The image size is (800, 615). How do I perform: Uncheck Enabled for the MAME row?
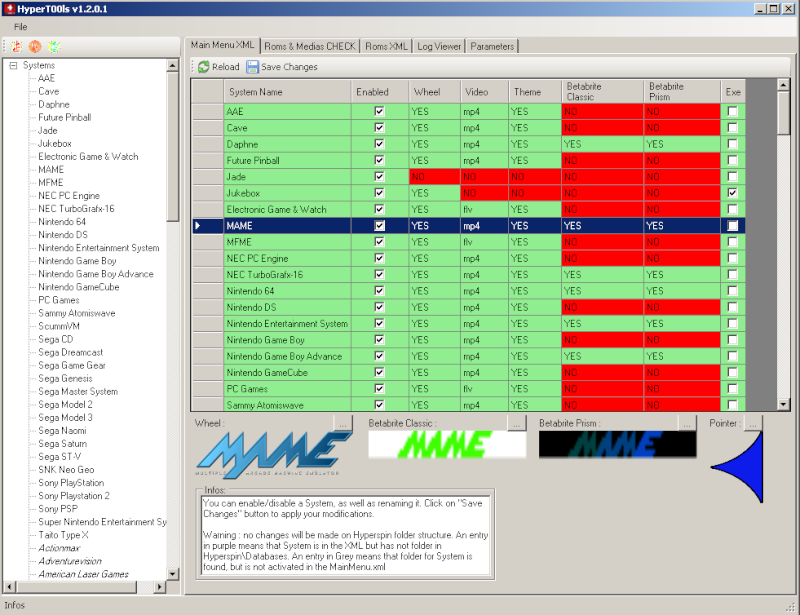tap(379, 226)
